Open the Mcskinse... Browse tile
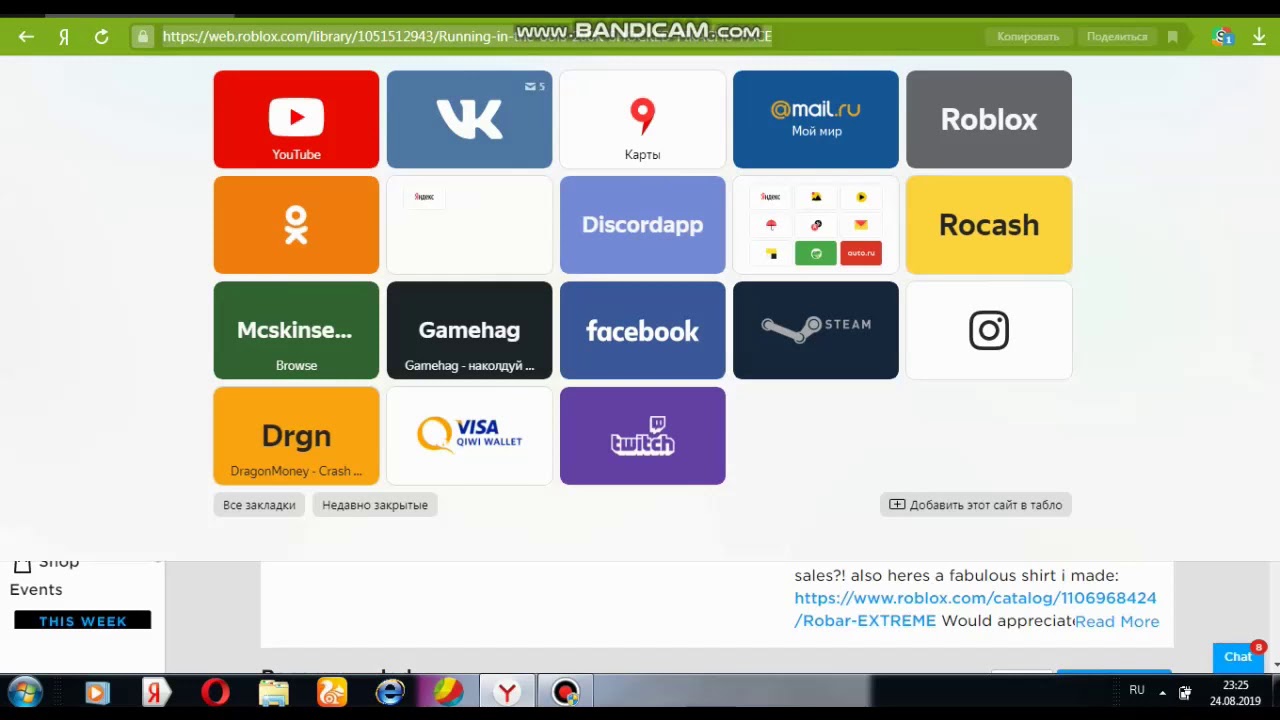The image size is (1280, 720). [296, 330]
